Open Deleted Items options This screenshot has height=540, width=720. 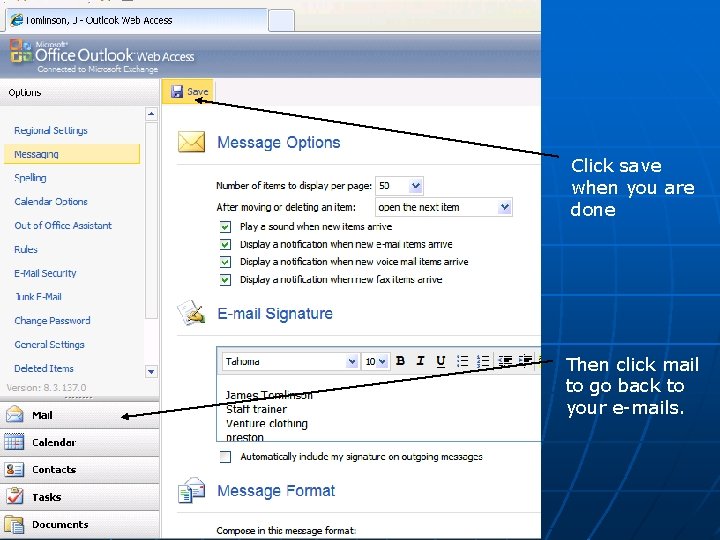click(x=44, y=368)
